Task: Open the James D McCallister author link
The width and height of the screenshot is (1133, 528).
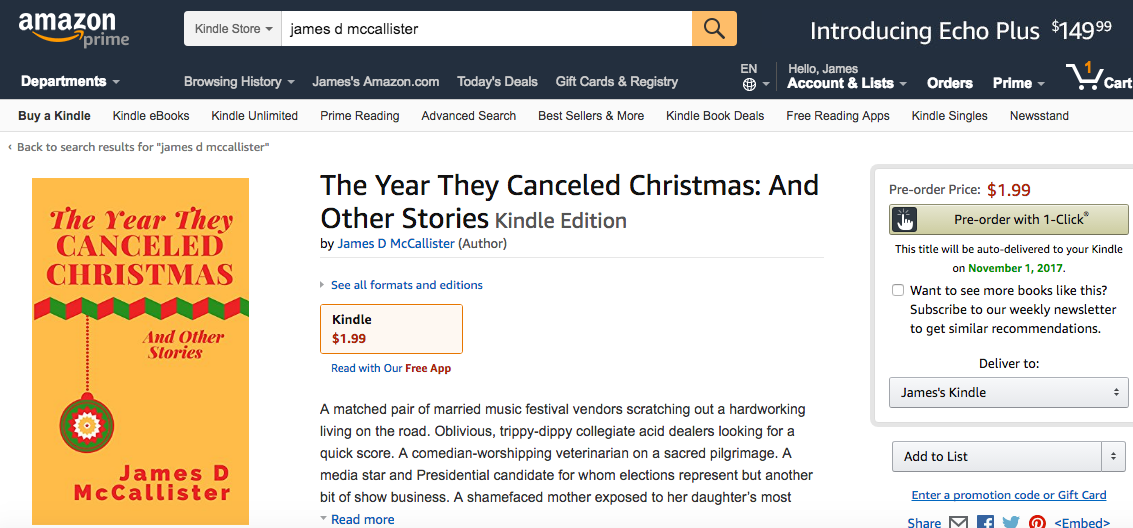Action: (396, 243)
